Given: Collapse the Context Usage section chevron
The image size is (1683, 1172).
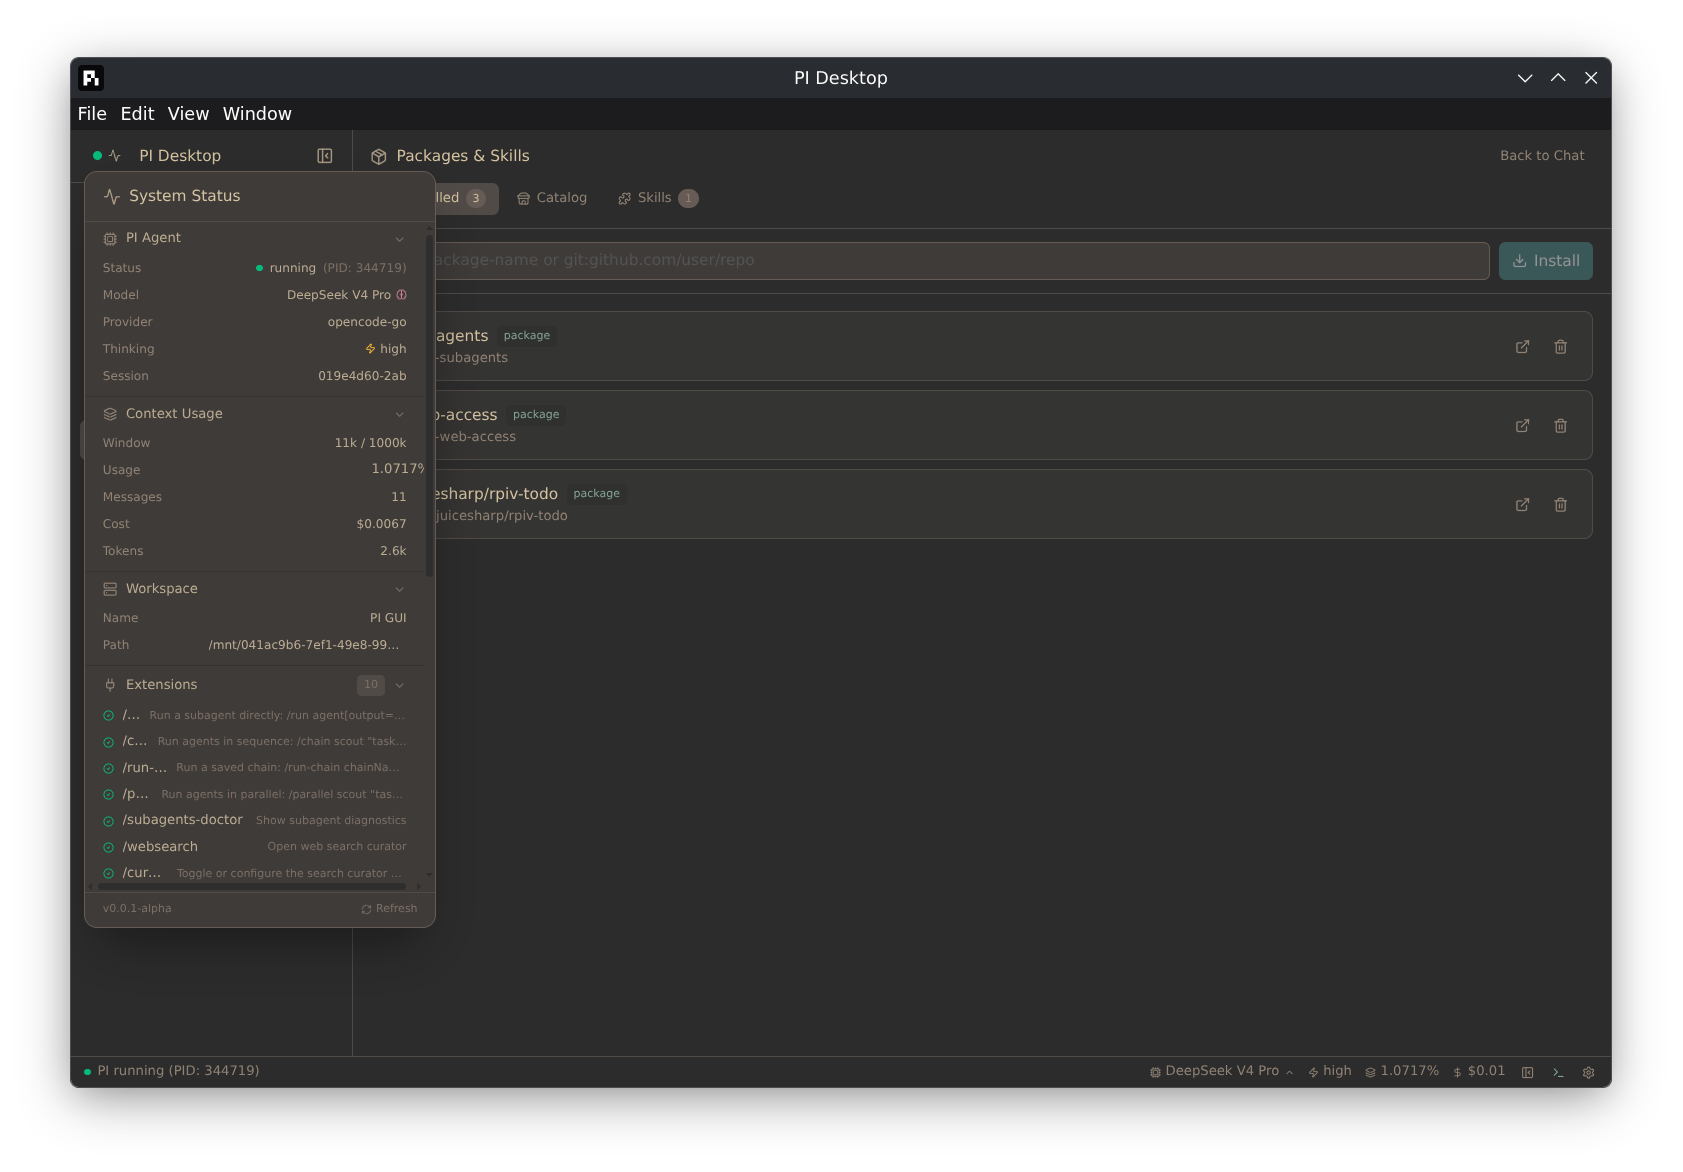Looking at the screenshot, I should click(x=400, y=414).
